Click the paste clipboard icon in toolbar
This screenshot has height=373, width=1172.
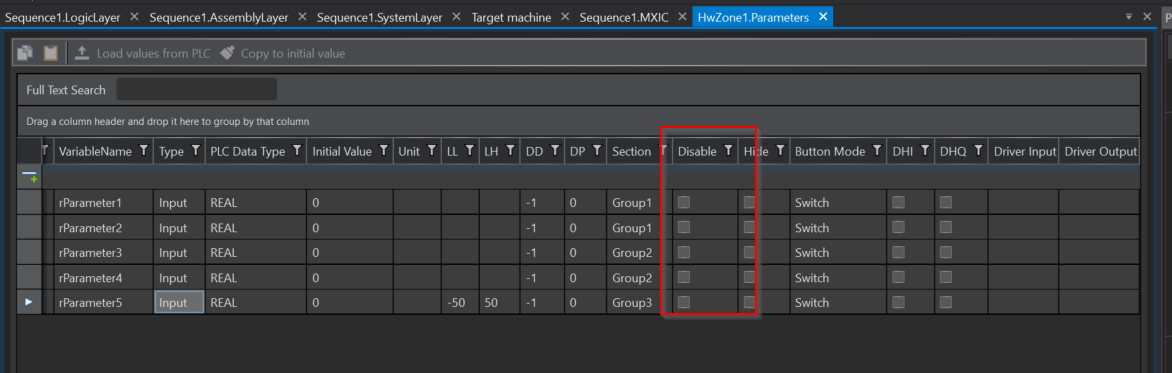tap(50, 53)
